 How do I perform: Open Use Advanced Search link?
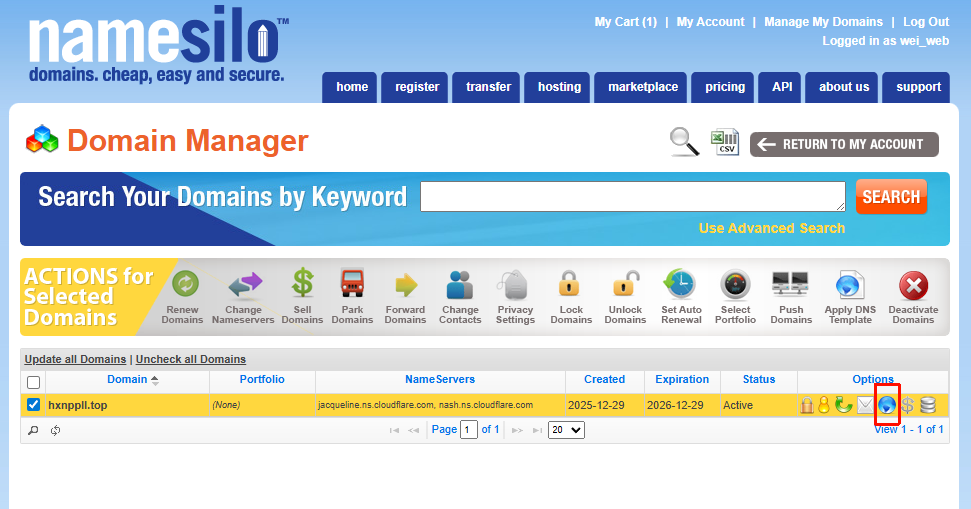point(772,228)
